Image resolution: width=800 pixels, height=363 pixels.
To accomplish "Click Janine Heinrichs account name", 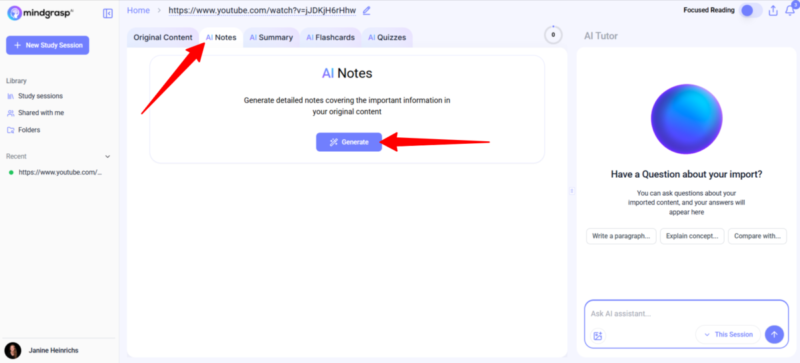I will [53, 351].
